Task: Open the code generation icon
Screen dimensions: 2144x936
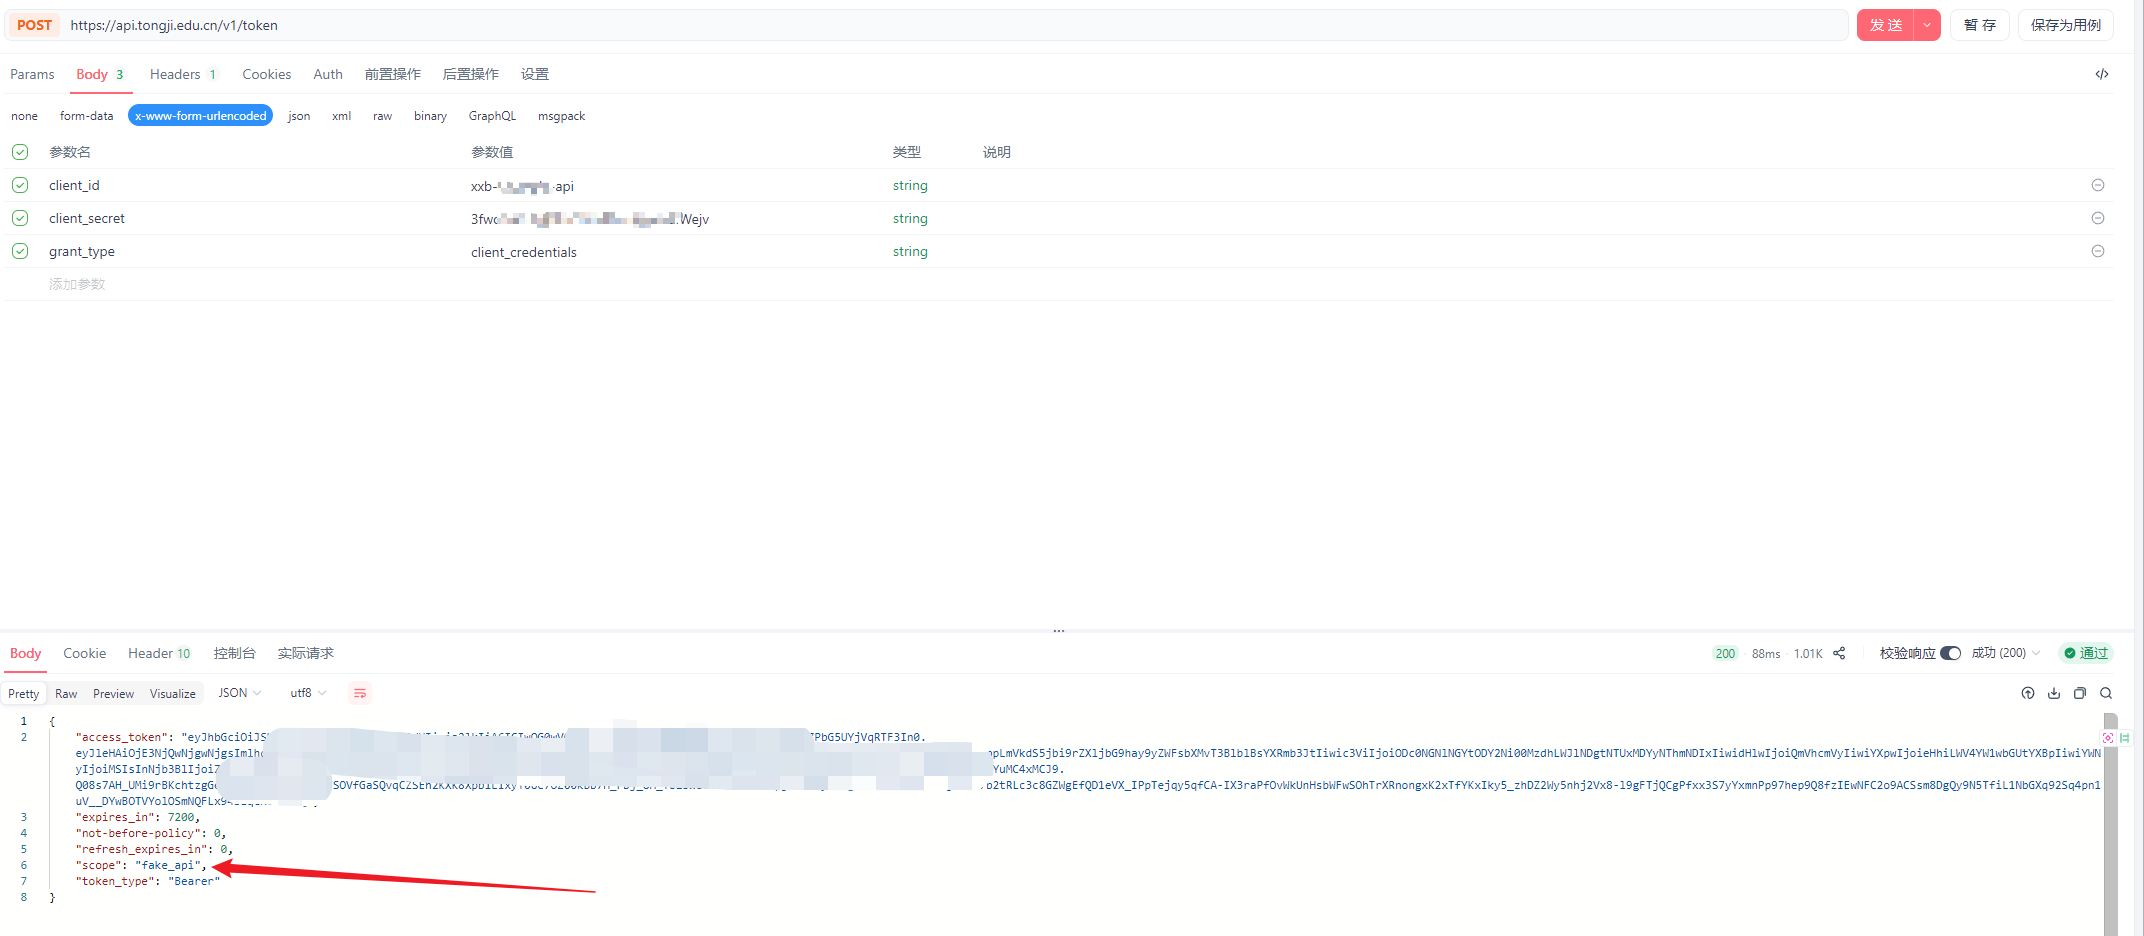Action: pyautogui.click(x=2101, y=74)
